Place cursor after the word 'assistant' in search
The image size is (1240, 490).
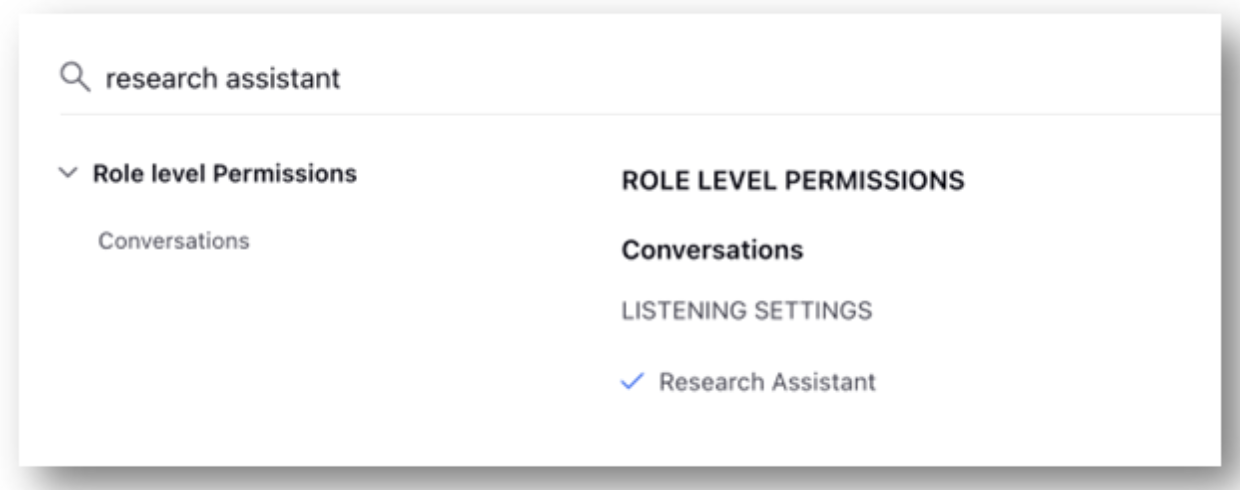(342, 78)
